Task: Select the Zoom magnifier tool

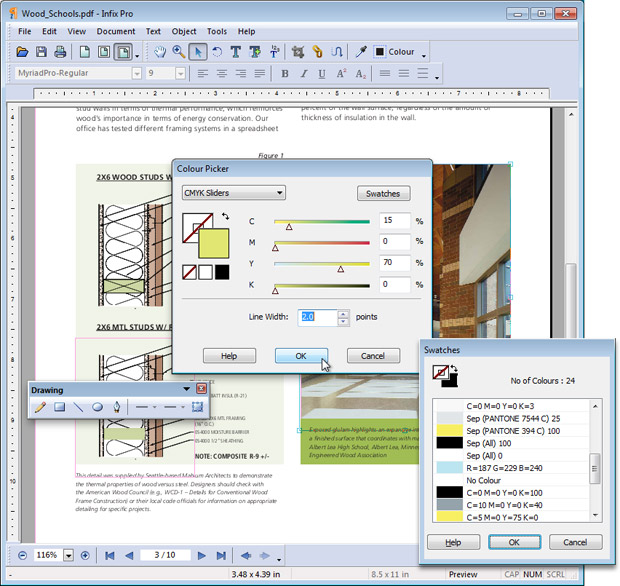Action: tap(179, 52)
